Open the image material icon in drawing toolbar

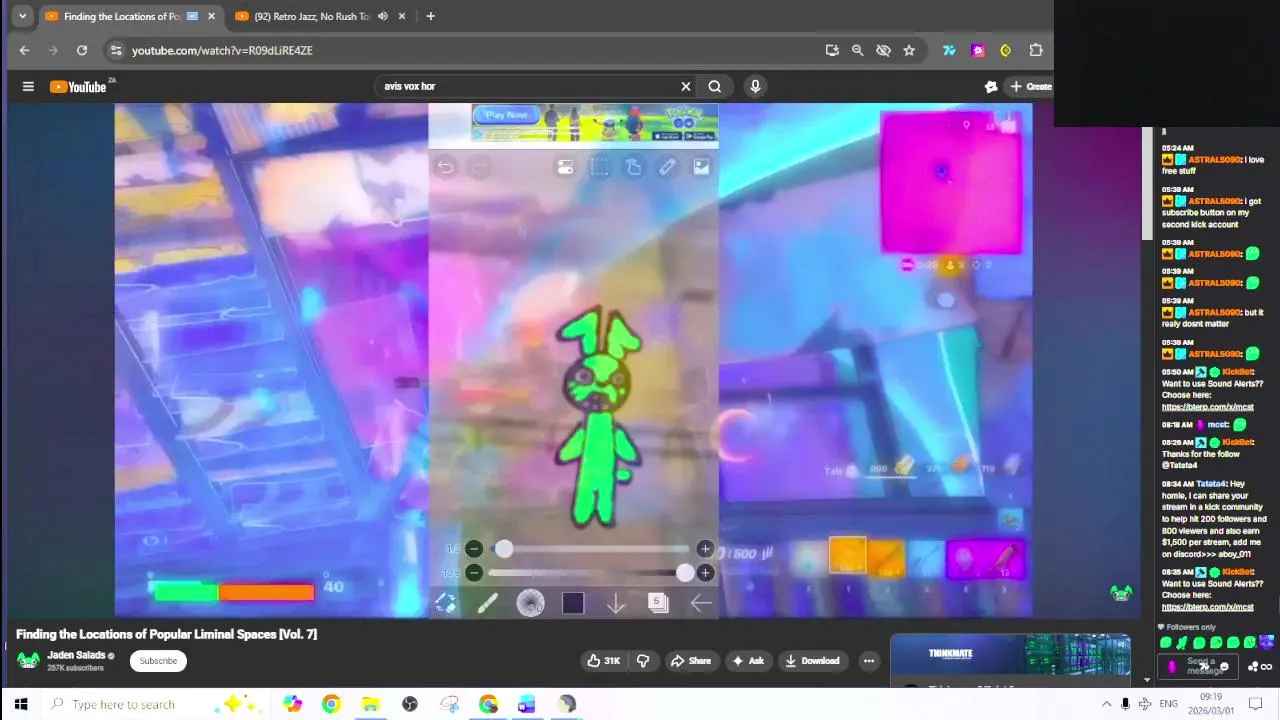[701, 167]
